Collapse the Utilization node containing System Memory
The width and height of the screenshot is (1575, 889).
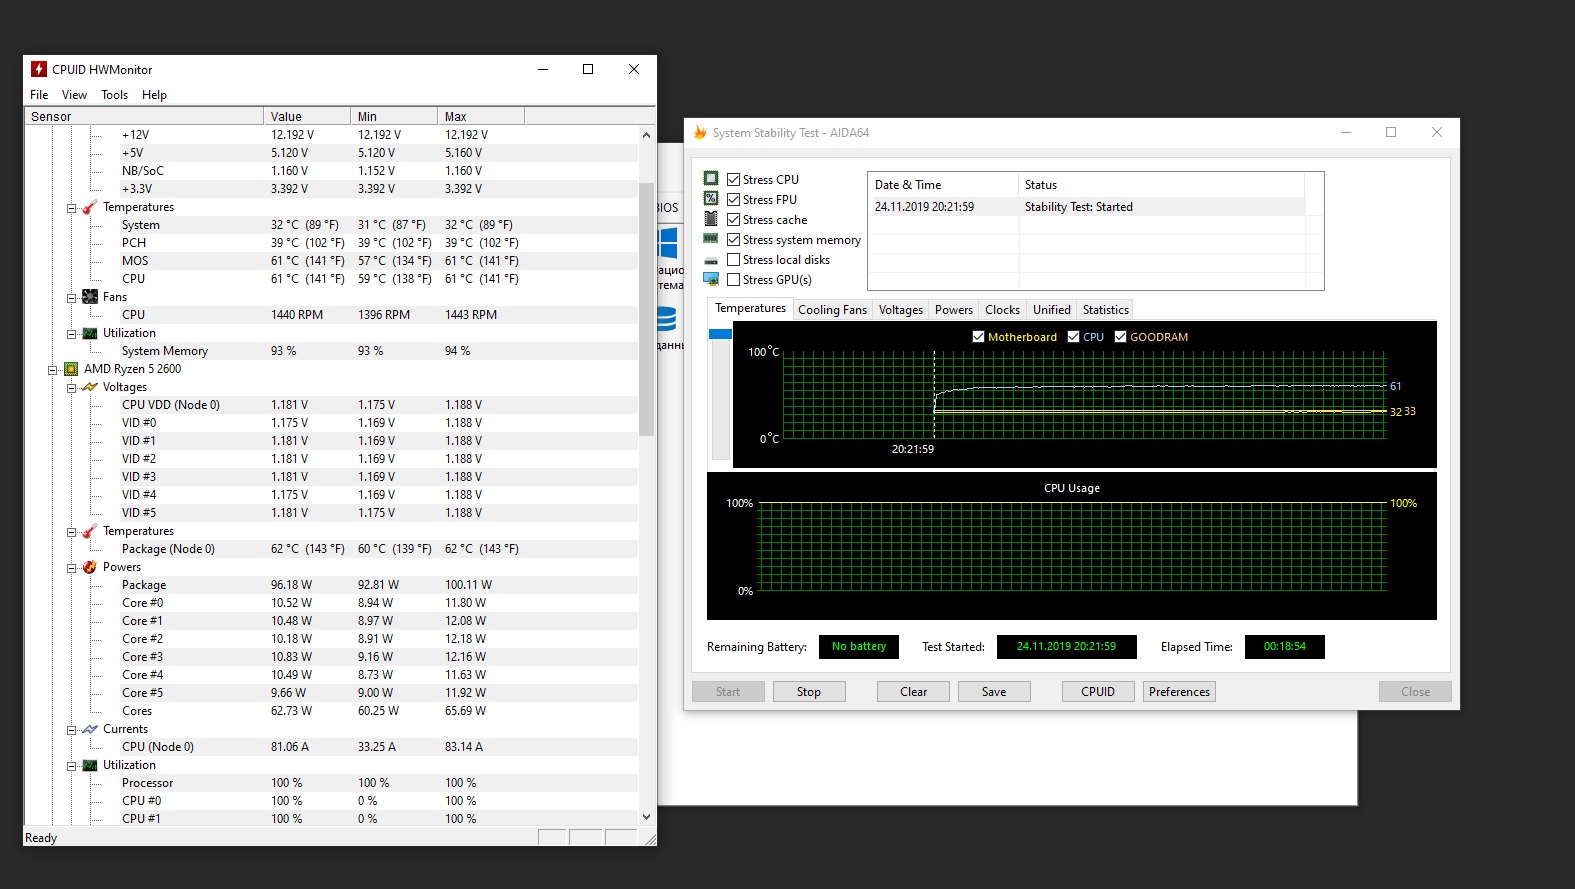point(72,334)
